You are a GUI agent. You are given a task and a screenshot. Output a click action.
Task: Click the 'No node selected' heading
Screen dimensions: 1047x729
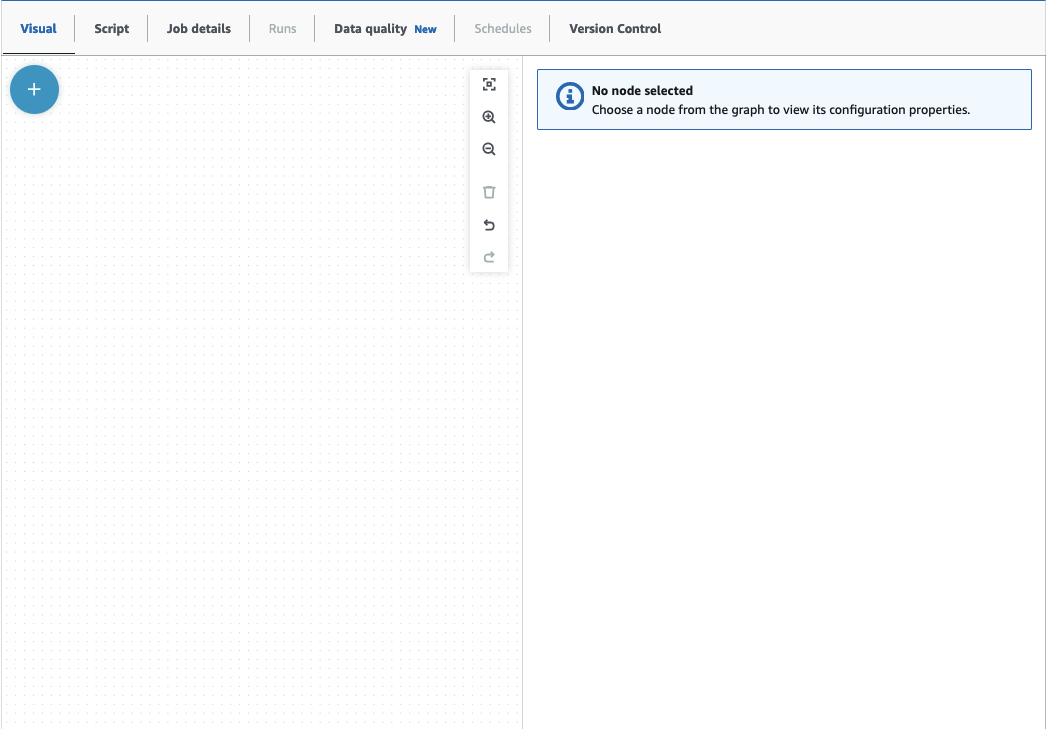coord(642,91)
